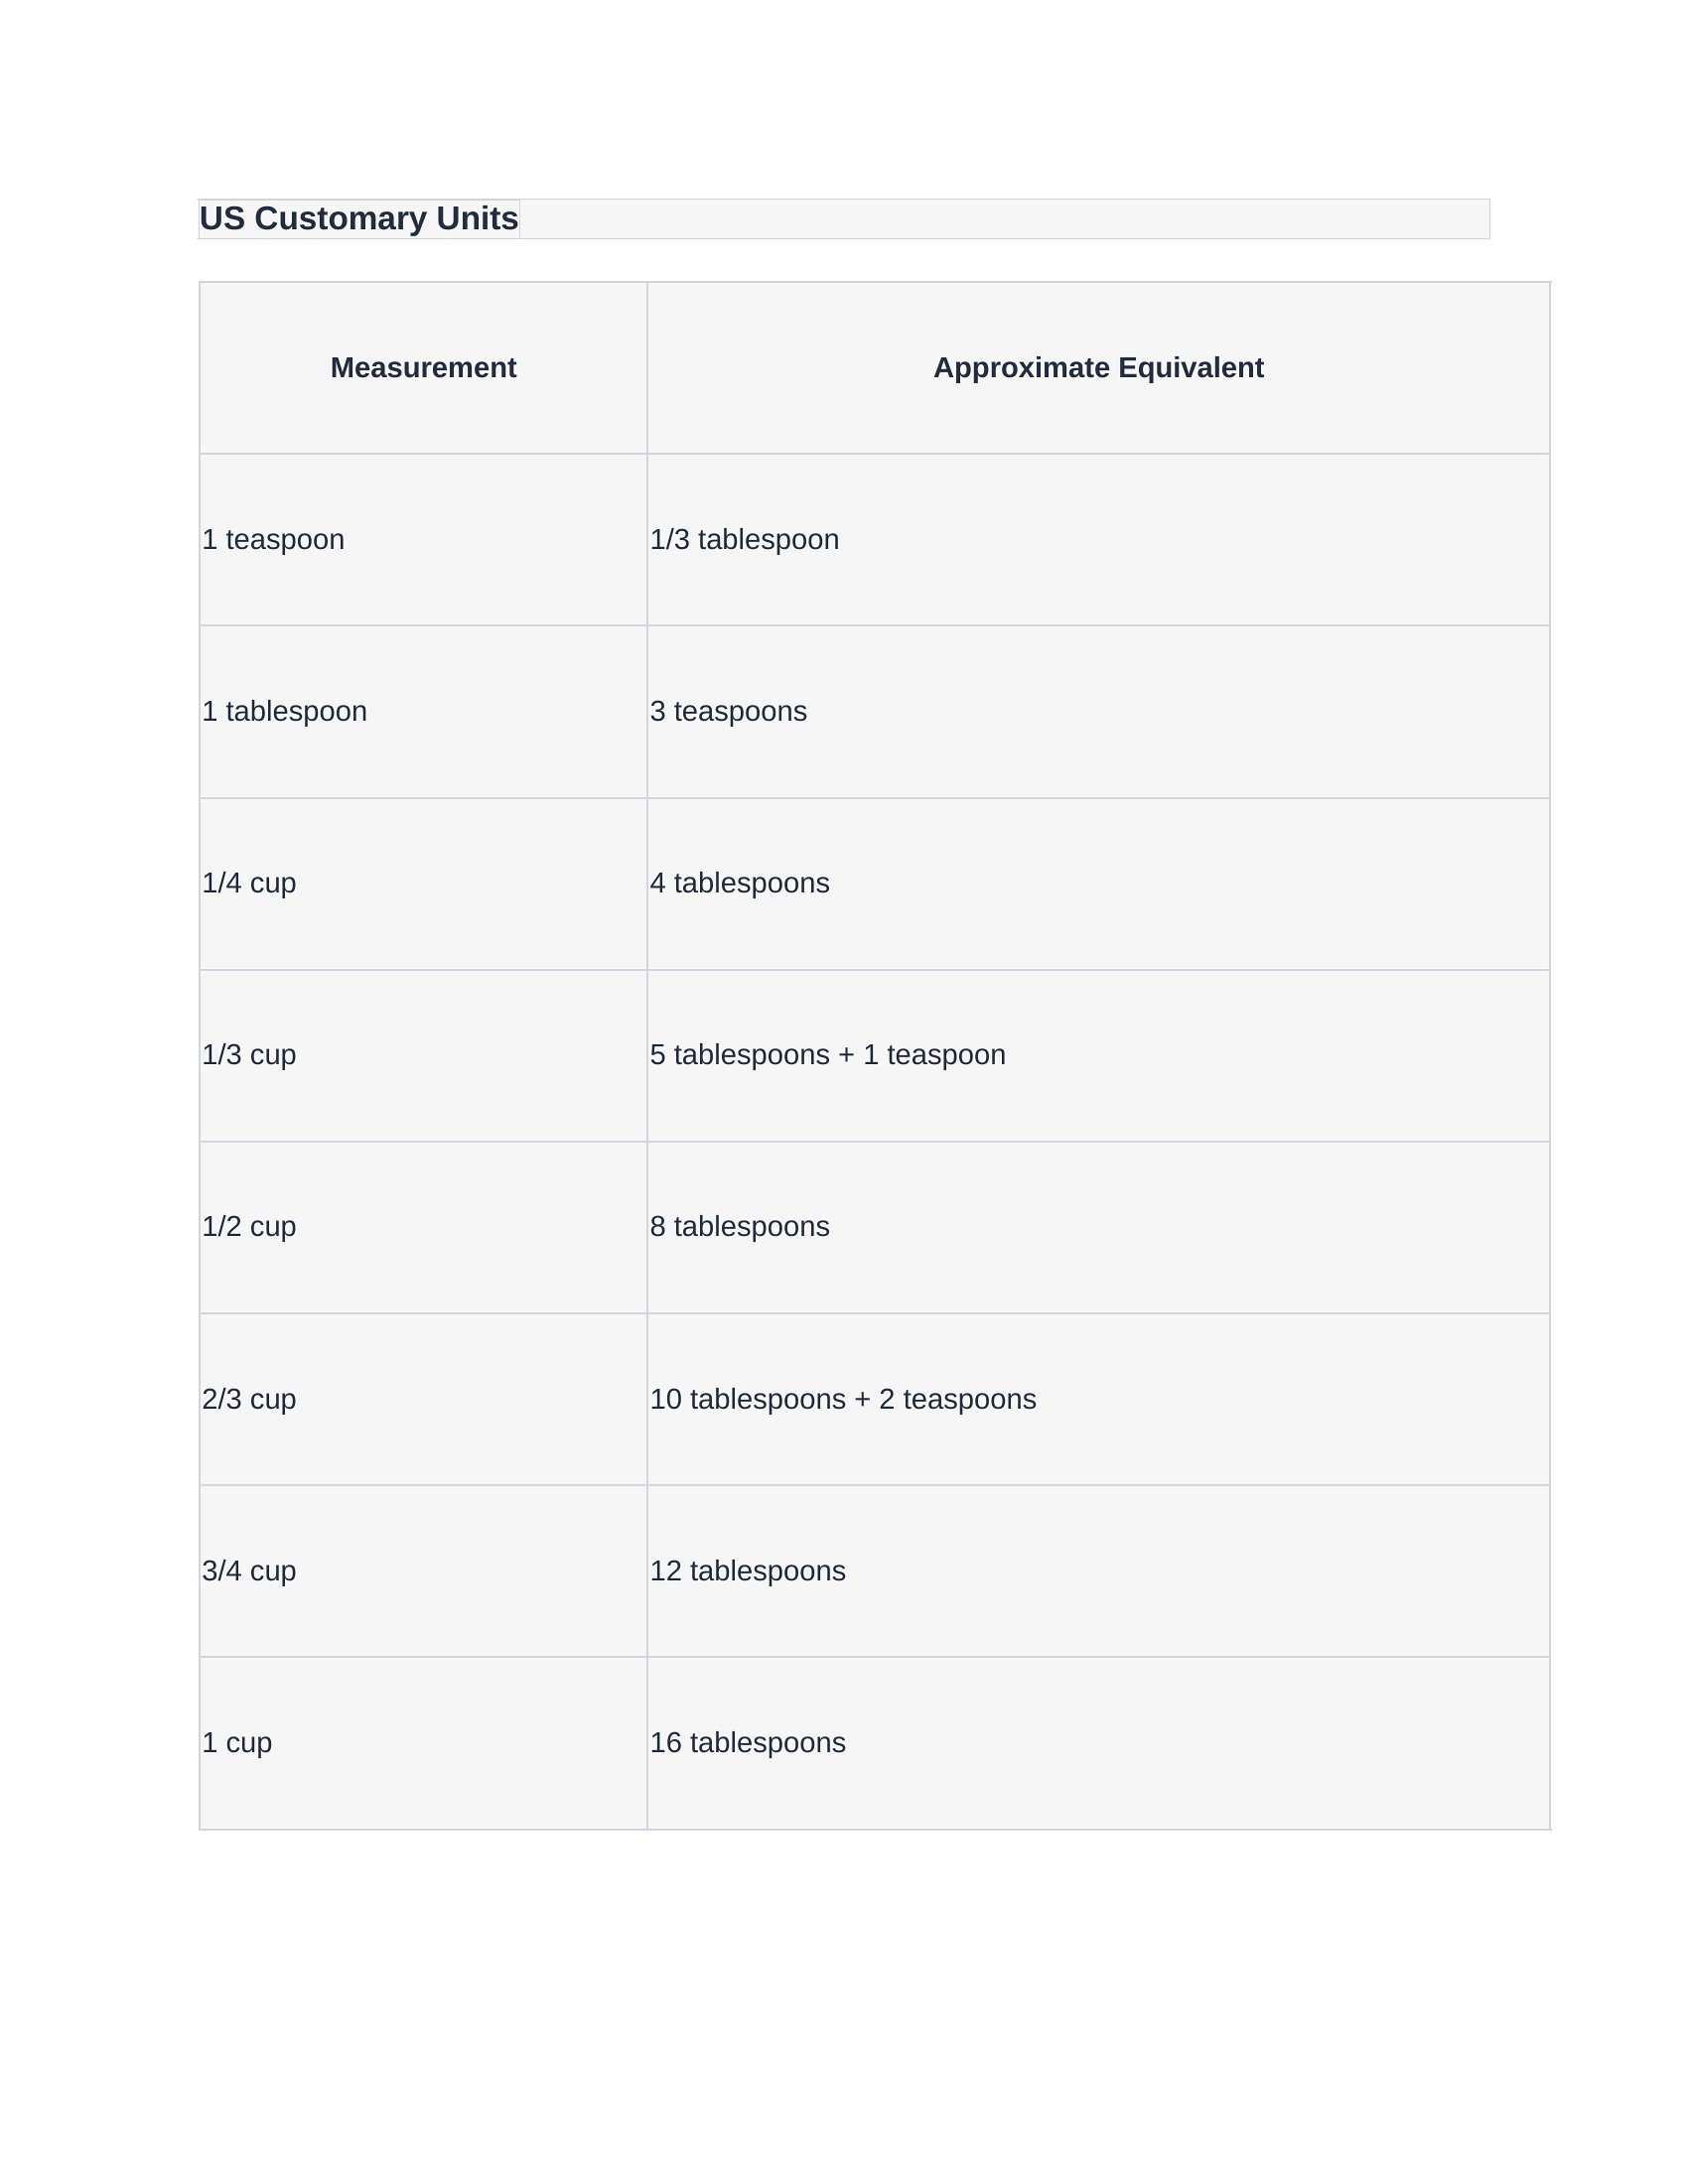Click 5 tablespoons + 1 teaspoon text
This screenshot has height=2184, width=1688.
[x=827, y=1055]
